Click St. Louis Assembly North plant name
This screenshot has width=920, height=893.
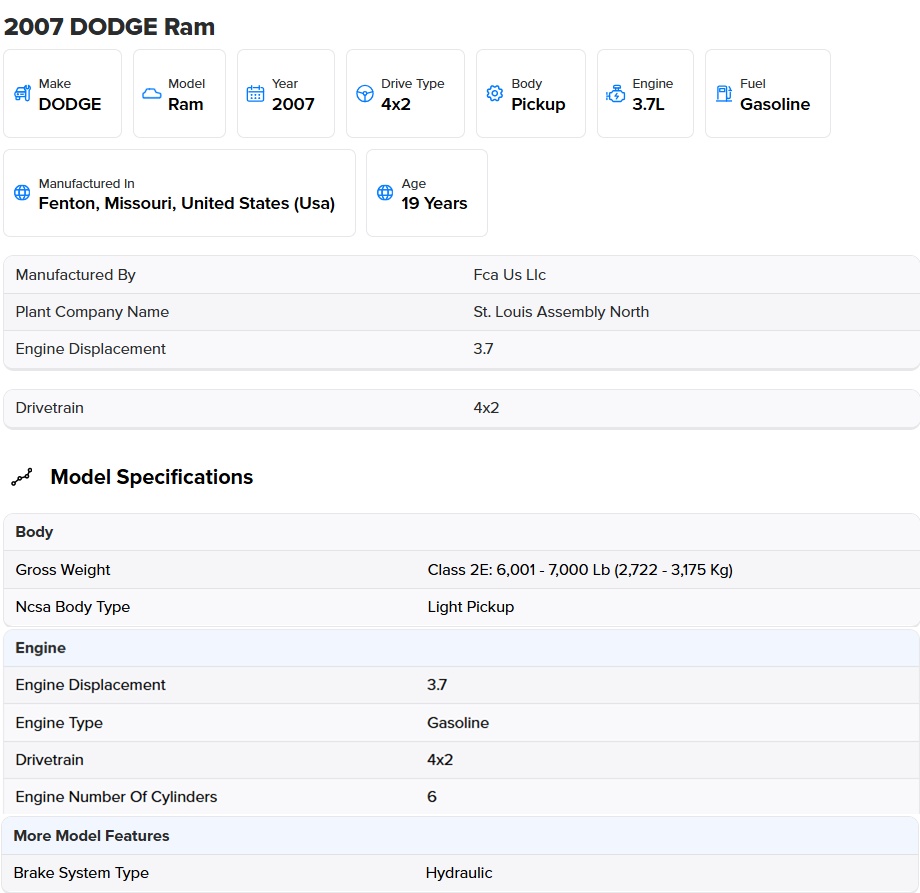click(561, 312)
